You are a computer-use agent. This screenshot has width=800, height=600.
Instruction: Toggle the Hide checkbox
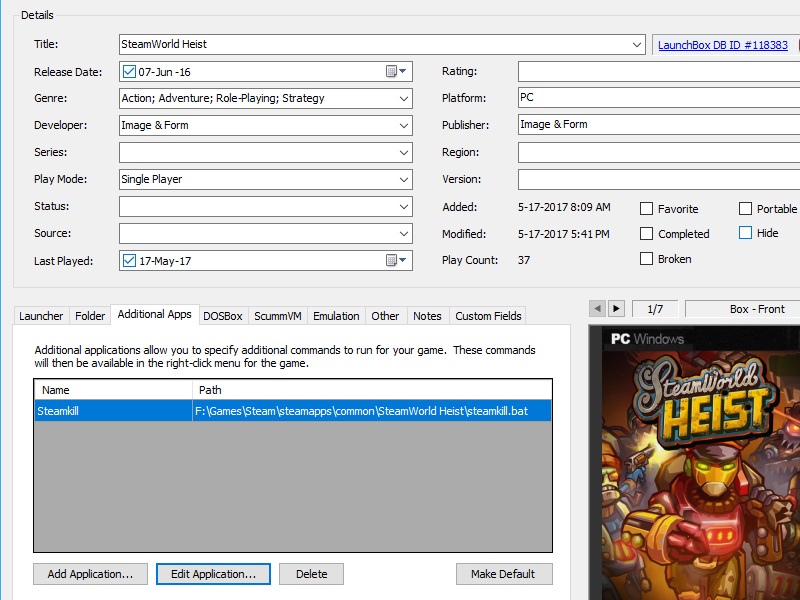coord(745,233)
